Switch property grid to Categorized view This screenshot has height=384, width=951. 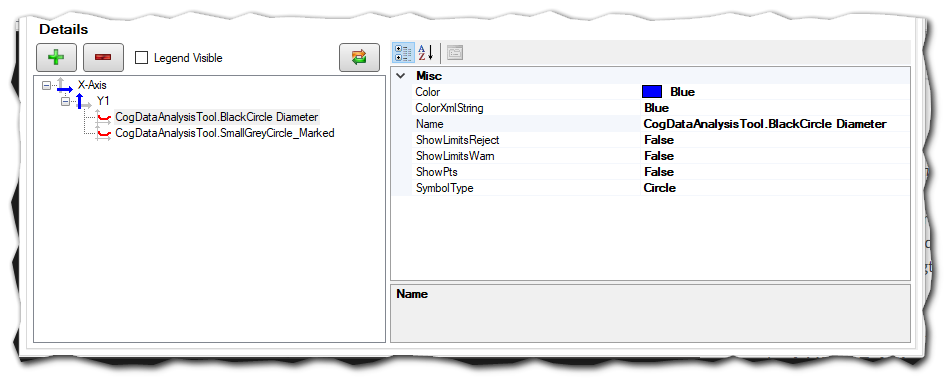pyautogui.click(x=403, y=53)
